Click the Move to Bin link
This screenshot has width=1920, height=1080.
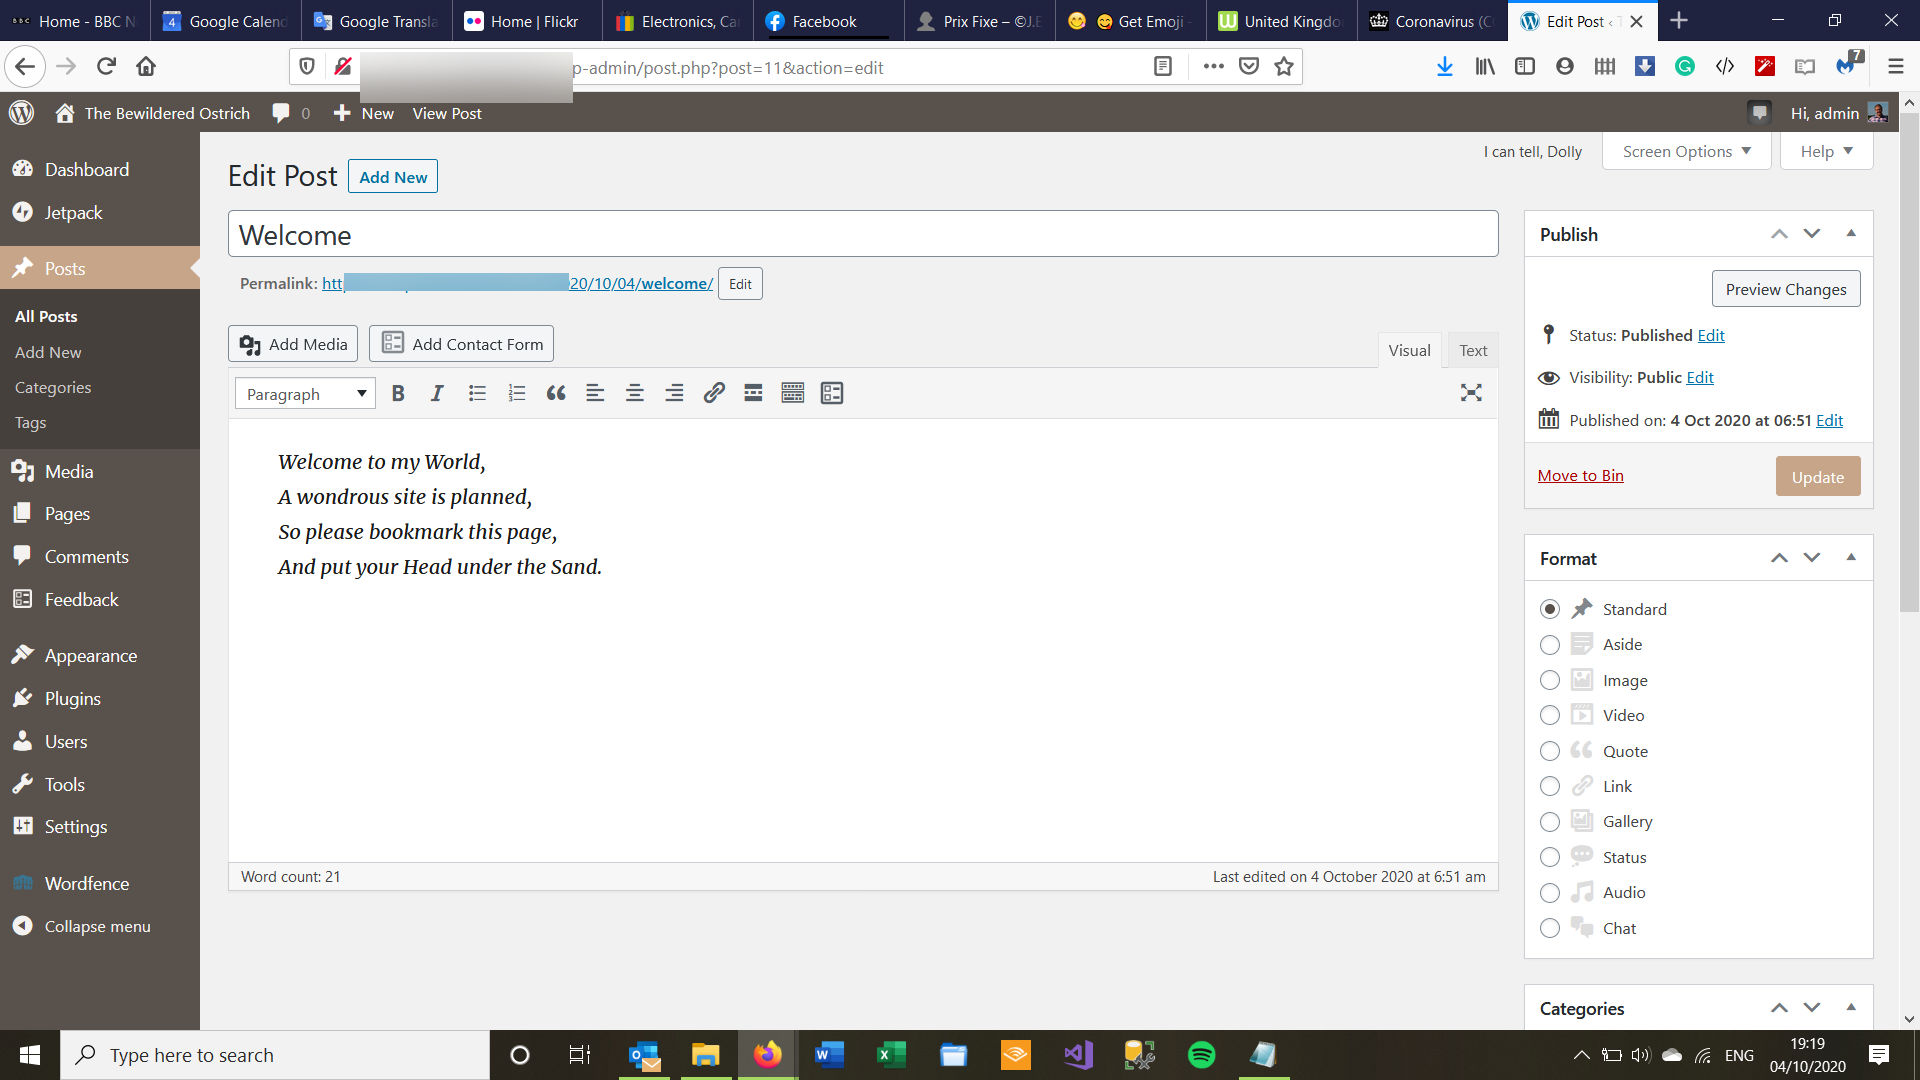click(1580, 475)
